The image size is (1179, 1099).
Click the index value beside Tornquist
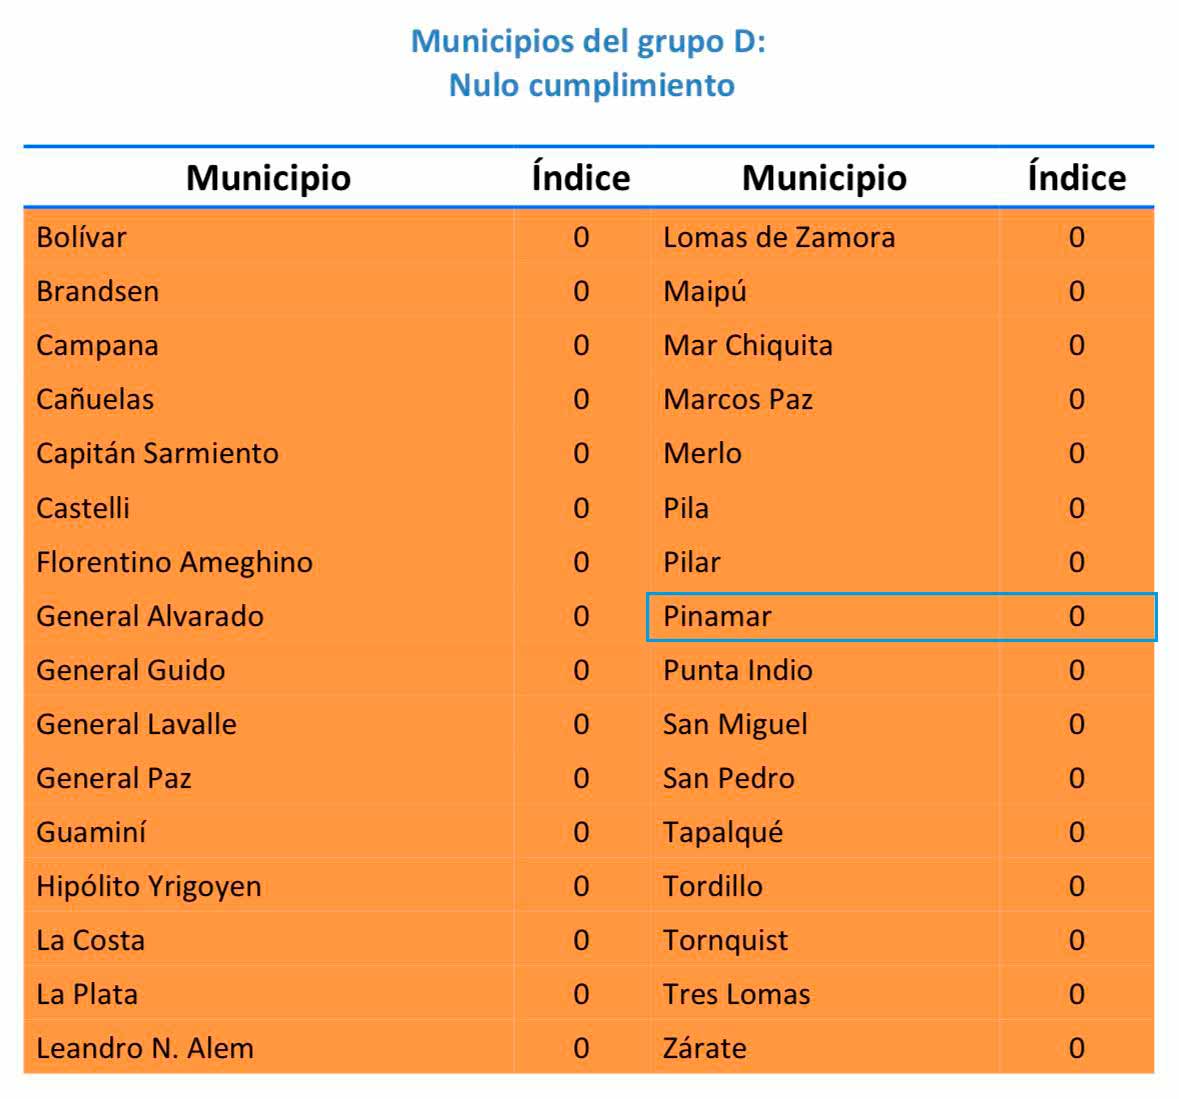[1077, 940]
